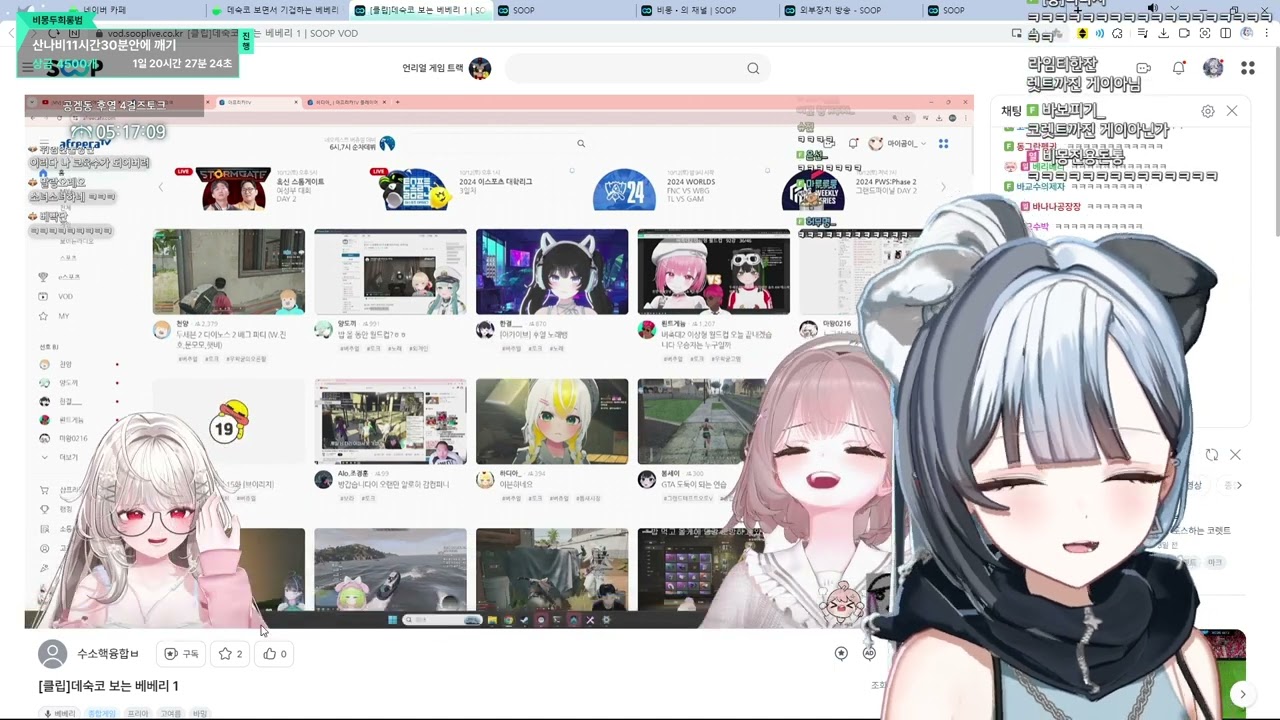Click the VOD title [클립]데숙코 보는 베베리 1
This screenshot has width=1280, height=720.
[x=108, y=686]
